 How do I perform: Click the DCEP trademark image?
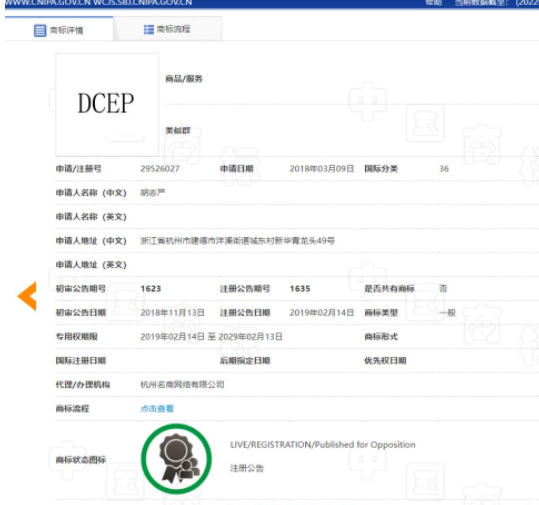point(107,105)
